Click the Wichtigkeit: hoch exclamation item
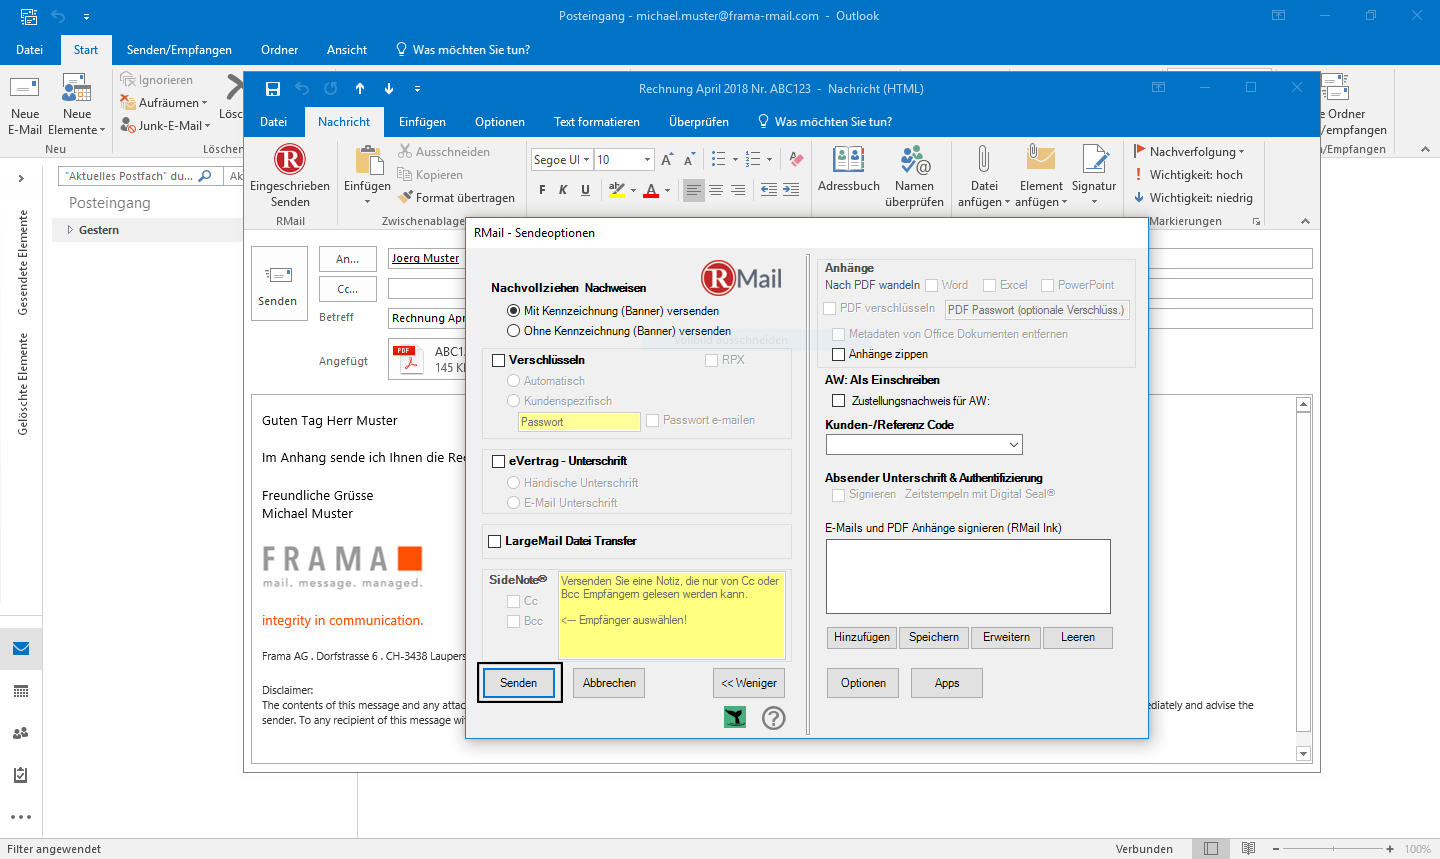The height and width of the screenshot is (859, 1440). [x=1188, y=175]
